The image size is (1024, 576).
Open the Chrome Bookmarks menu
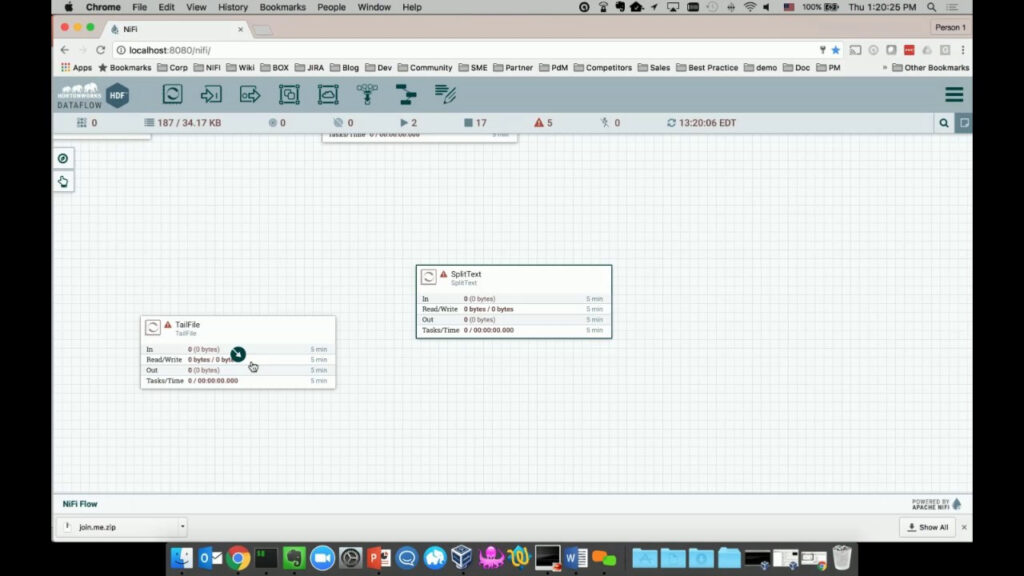point(282,7)
